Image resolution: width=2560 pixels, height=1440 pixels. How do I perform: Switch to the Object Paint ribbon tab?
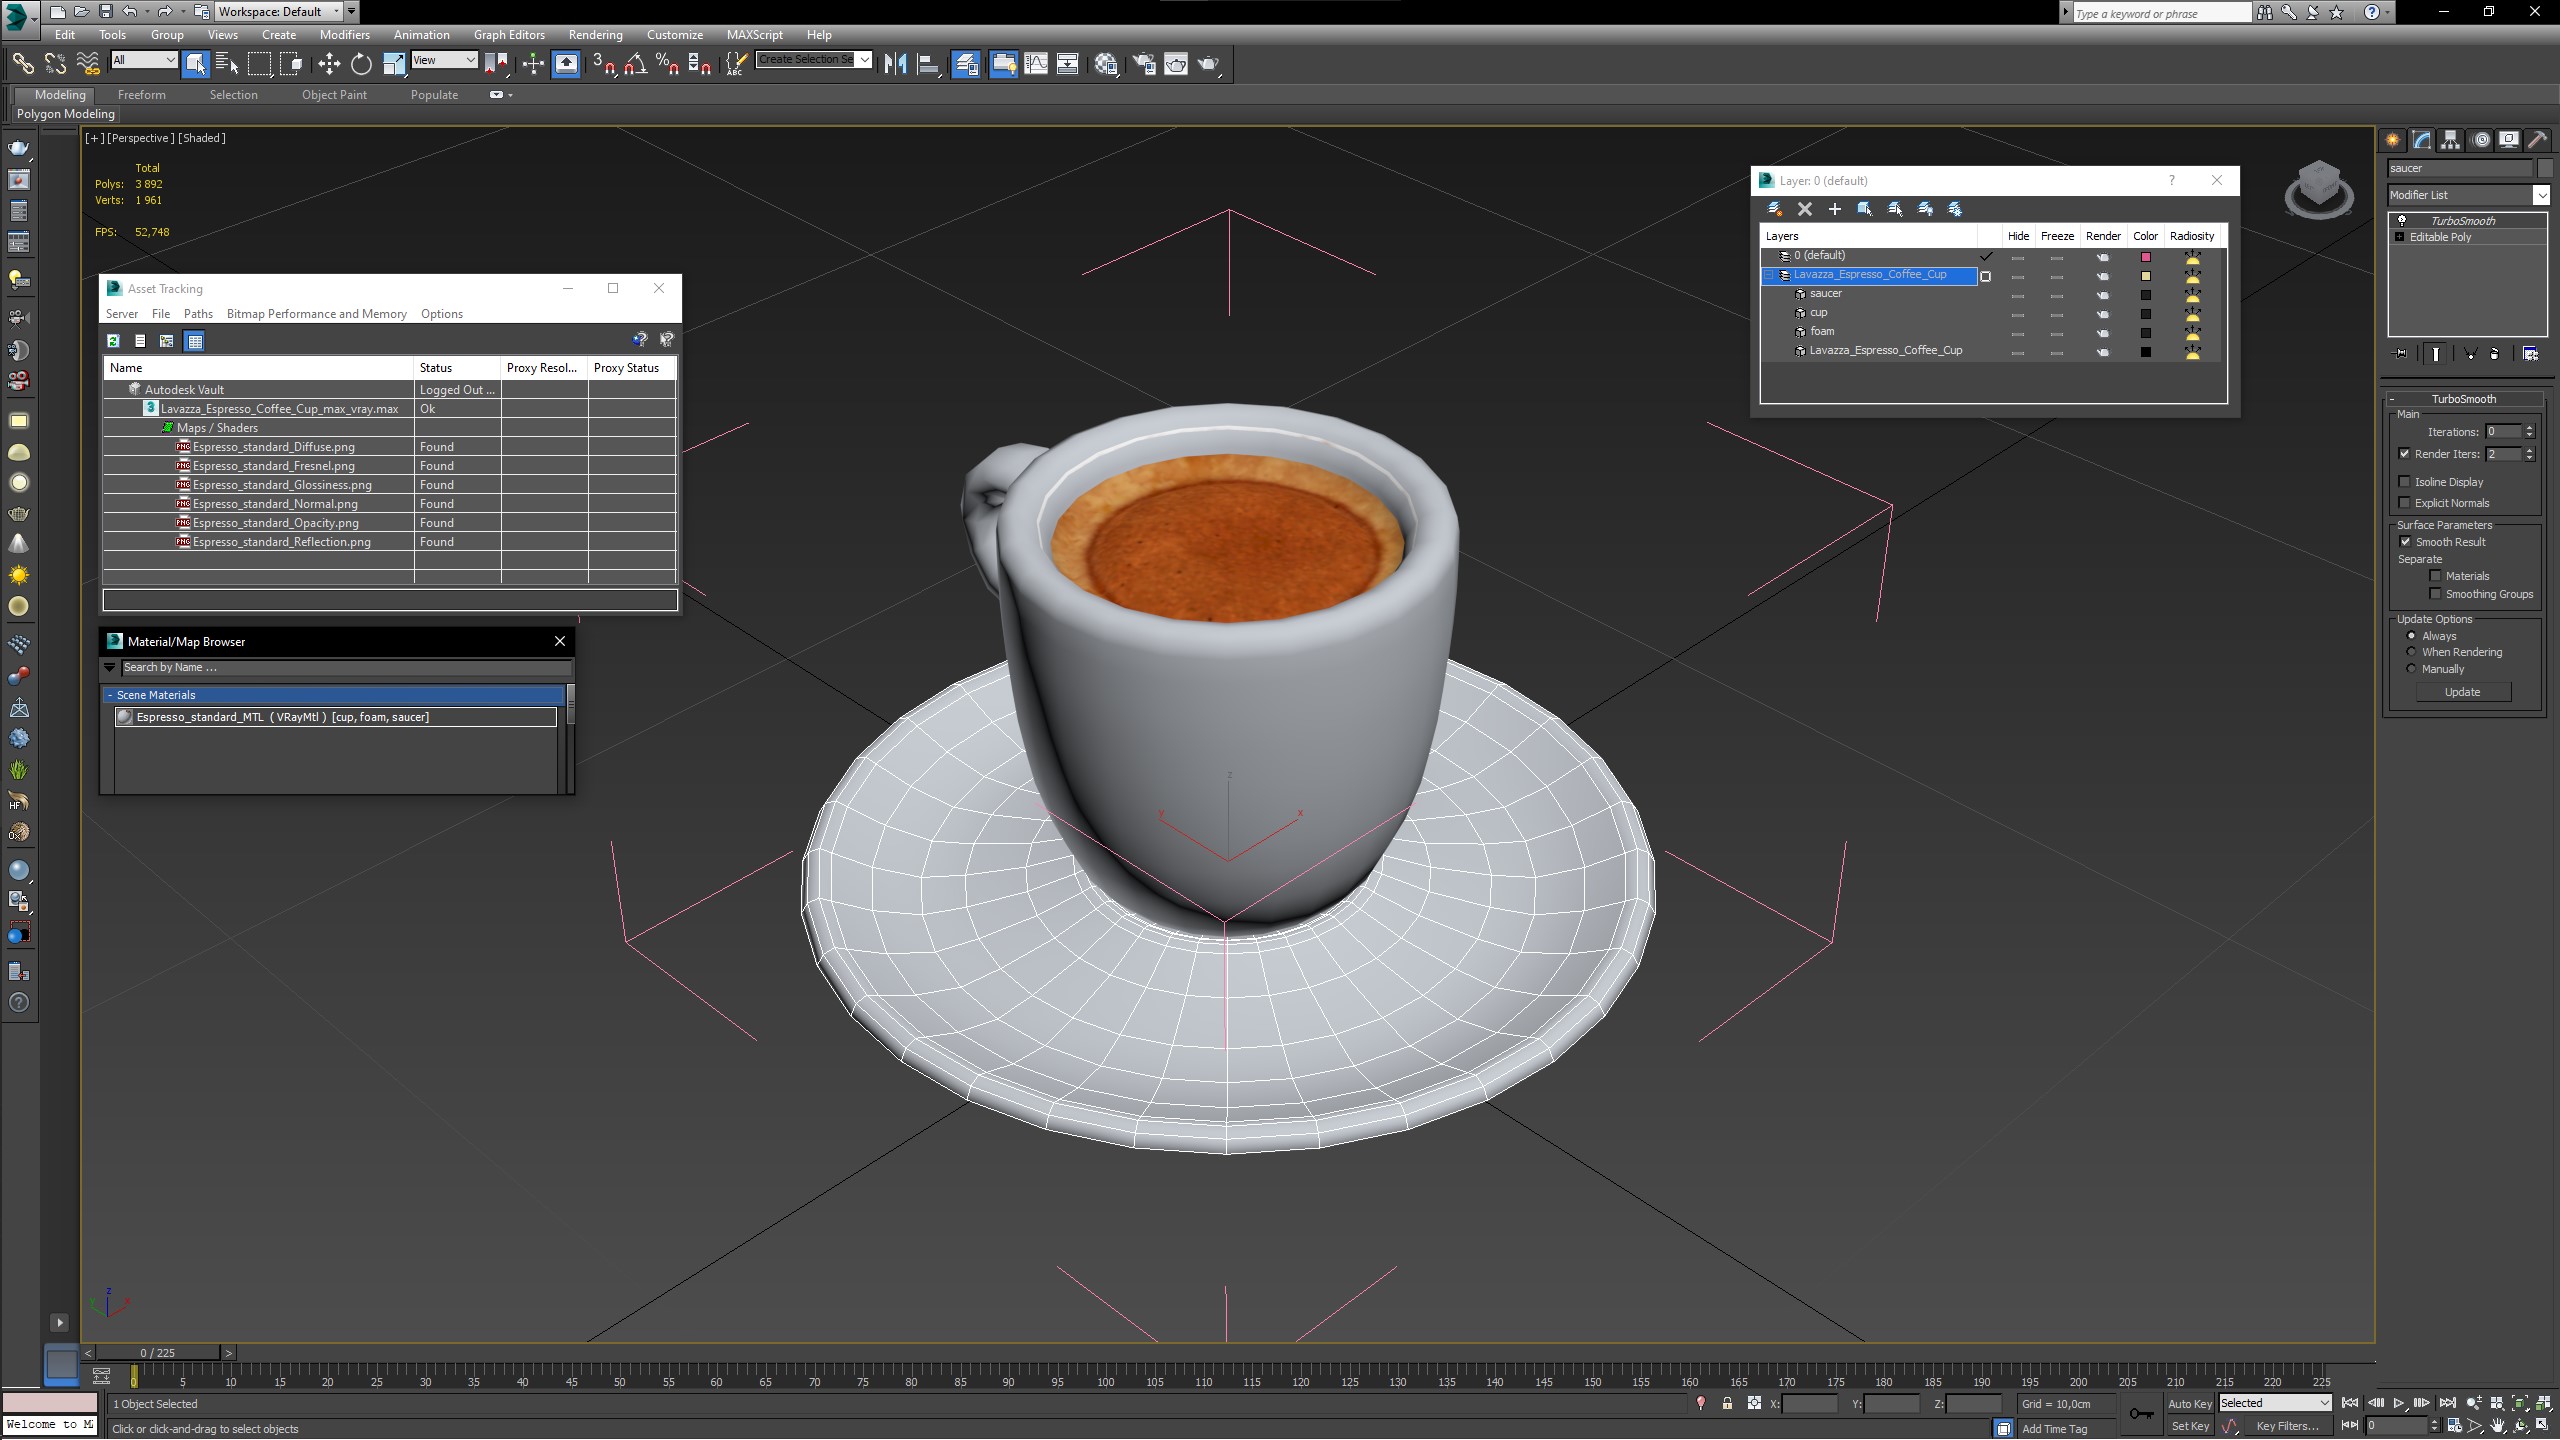[334, 95]
